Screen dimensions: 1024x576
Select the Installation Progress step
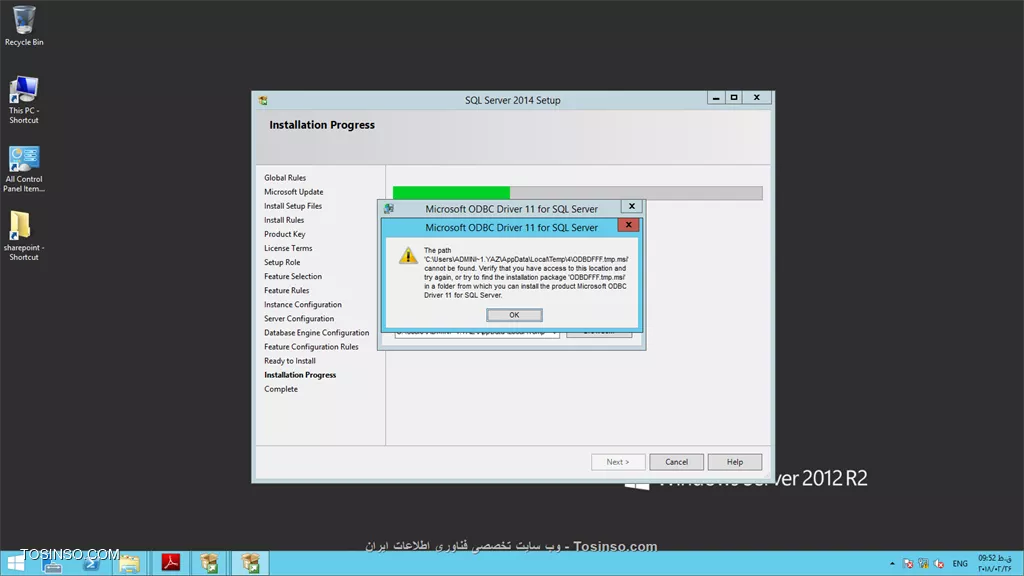point(300,375)
